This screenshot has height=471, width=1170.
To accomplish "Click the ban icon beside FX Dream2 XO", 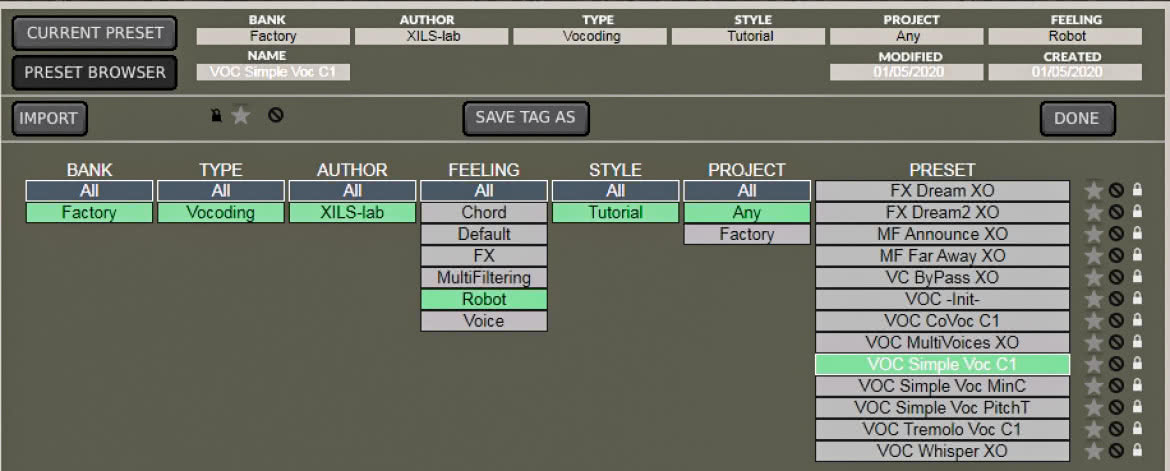I will 1116,212.
